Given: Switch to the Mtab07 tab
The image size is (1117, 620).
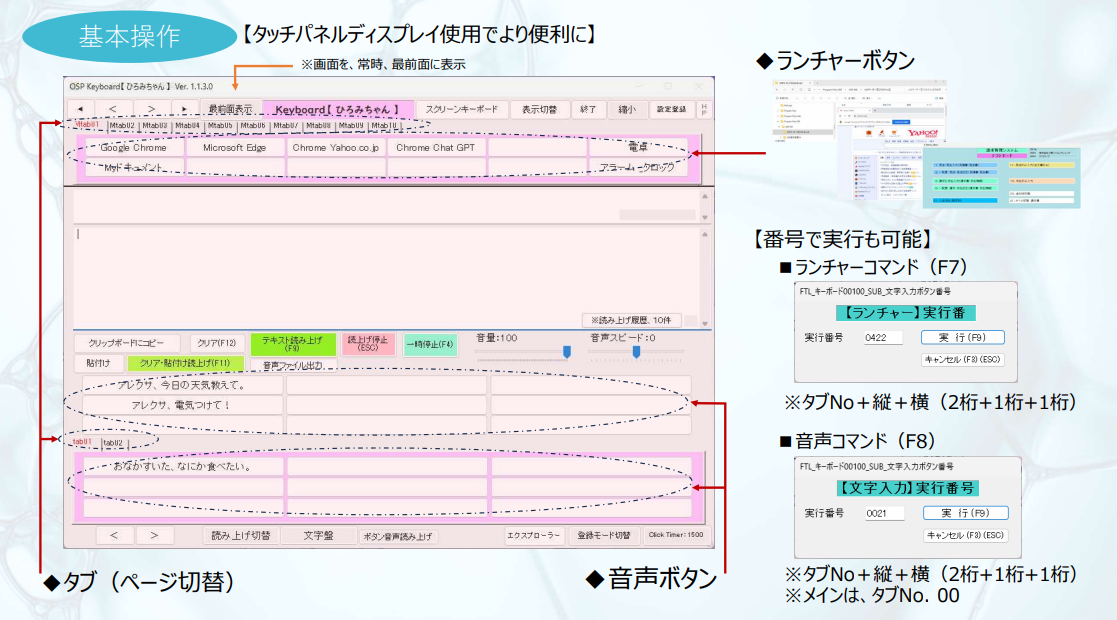Looking at the screenshot, I should [x=286, y=125].
